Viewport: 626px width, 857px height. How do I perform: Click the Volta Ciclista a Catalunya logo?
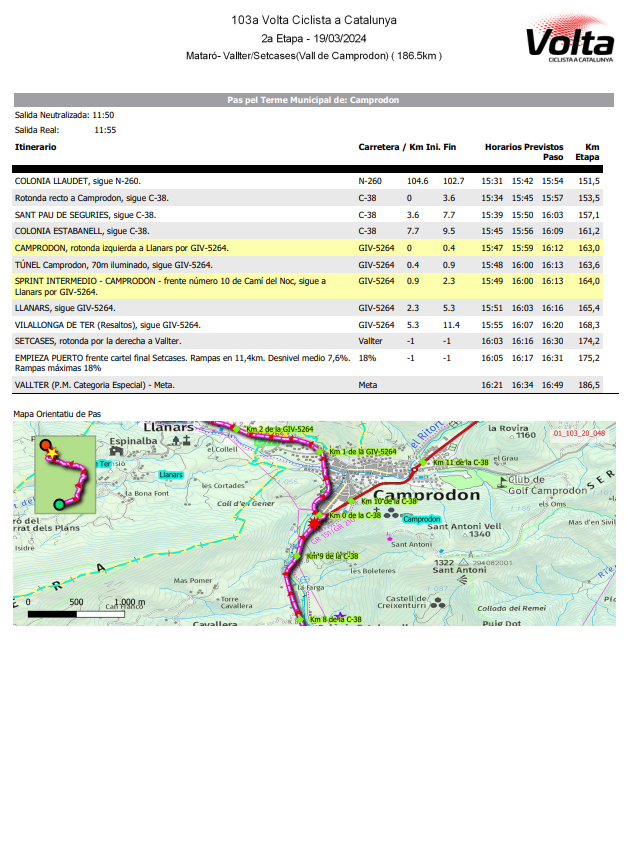[x=570, y=39]
